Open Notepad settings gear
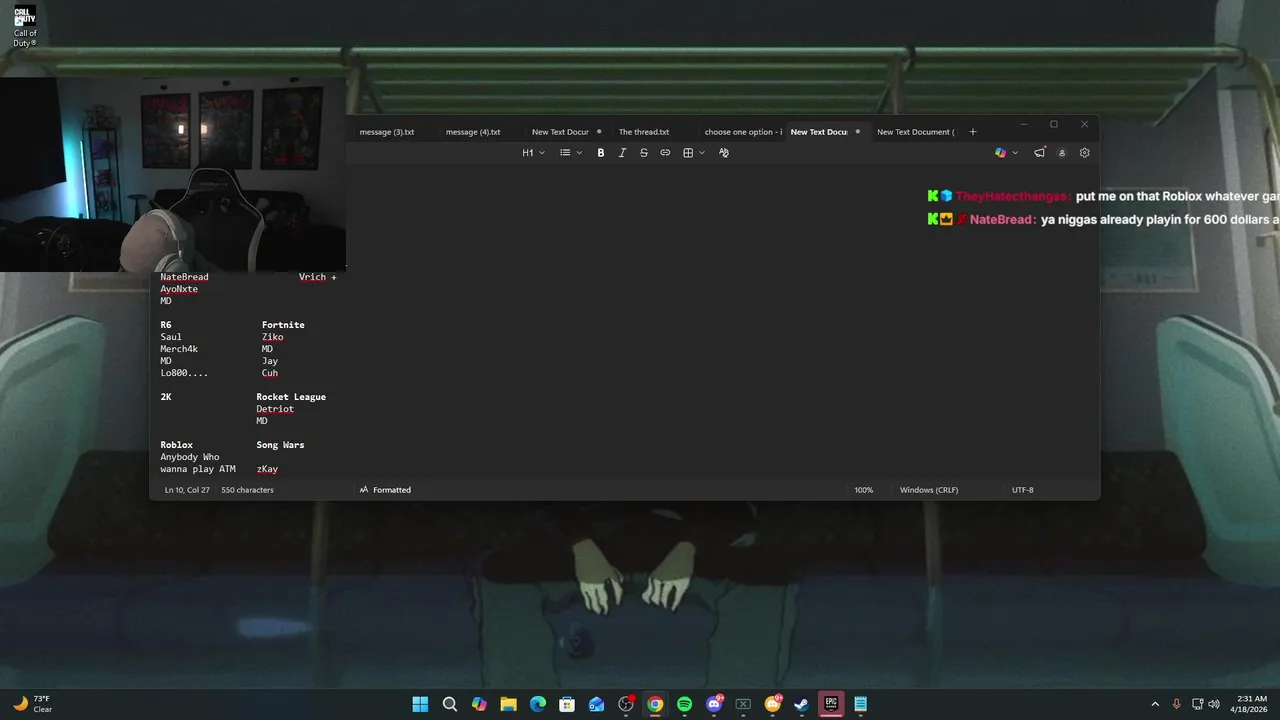This screenshot has width=1280, height=720. 1084,153
